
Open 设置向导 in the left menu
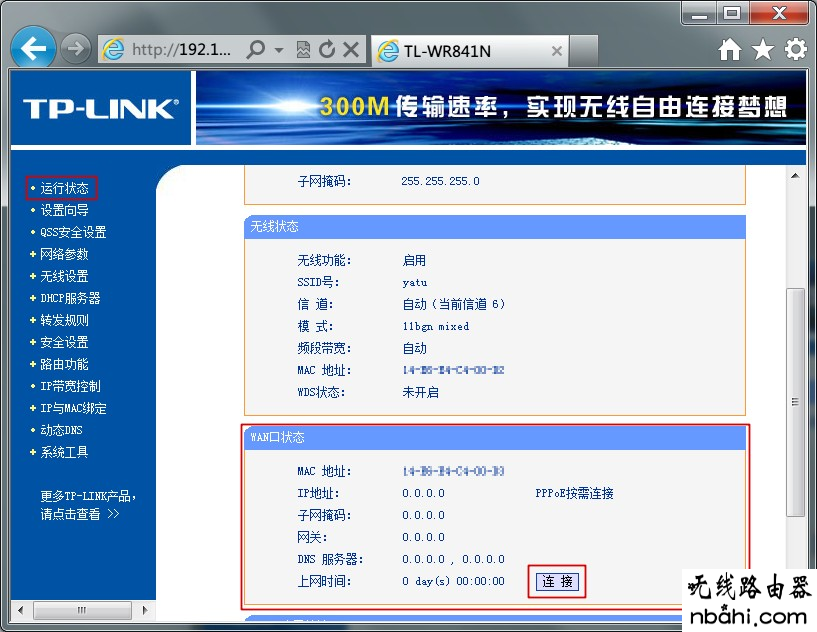pyautogui.click(x=64, y=210)
